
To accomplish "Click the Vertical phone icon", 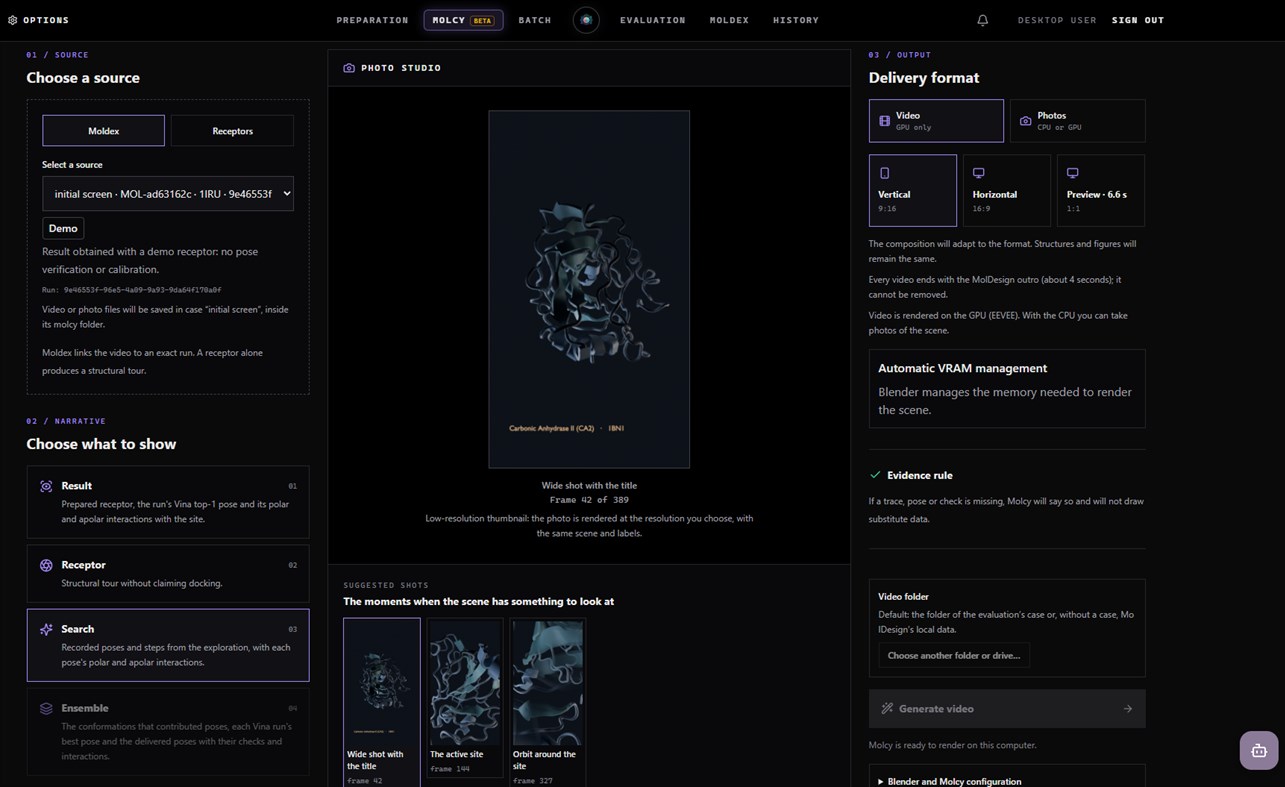I will 884,173.
